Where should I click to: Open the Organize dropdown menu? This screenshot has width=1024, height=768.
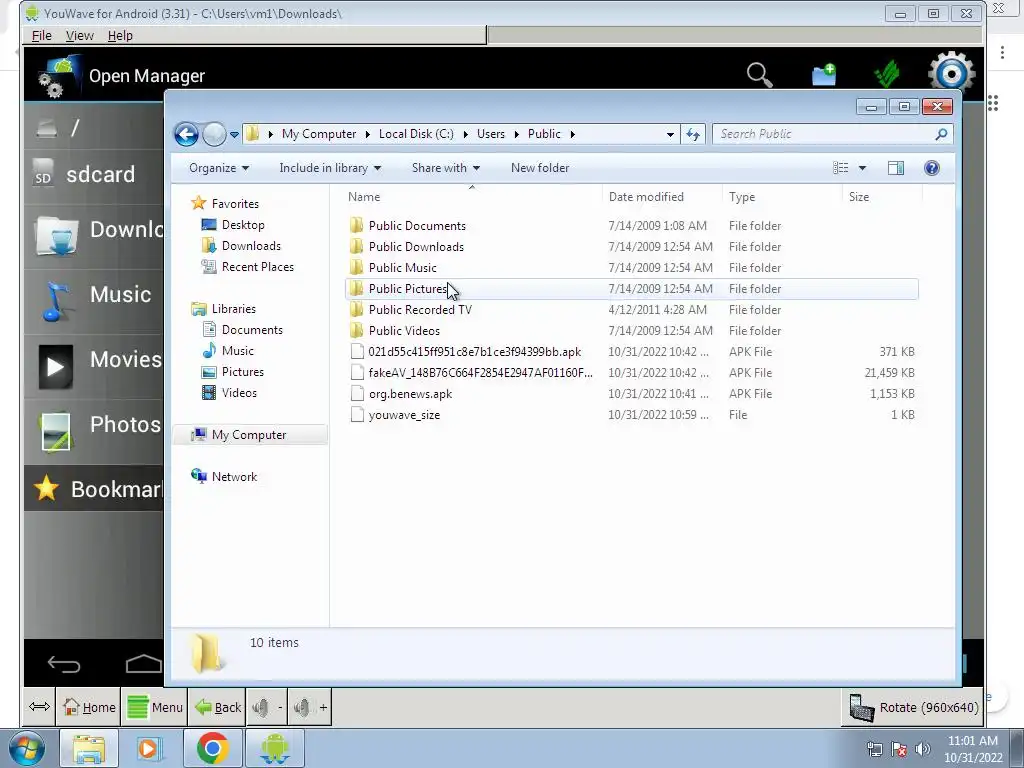point(219,168)
